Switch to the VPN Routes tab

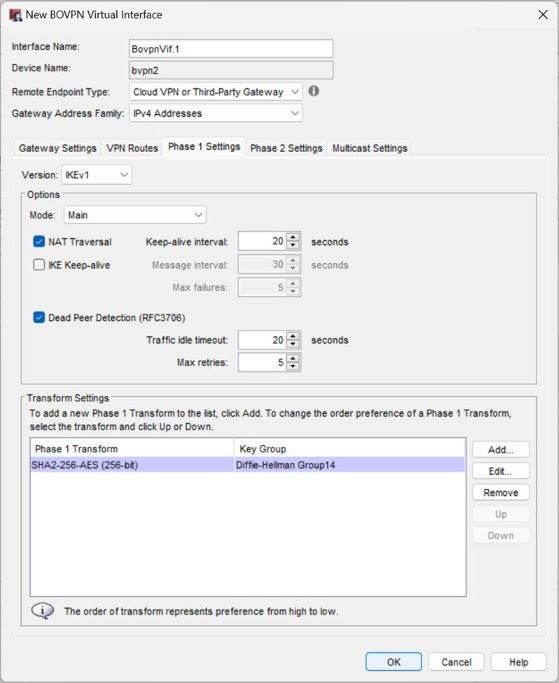132,148
